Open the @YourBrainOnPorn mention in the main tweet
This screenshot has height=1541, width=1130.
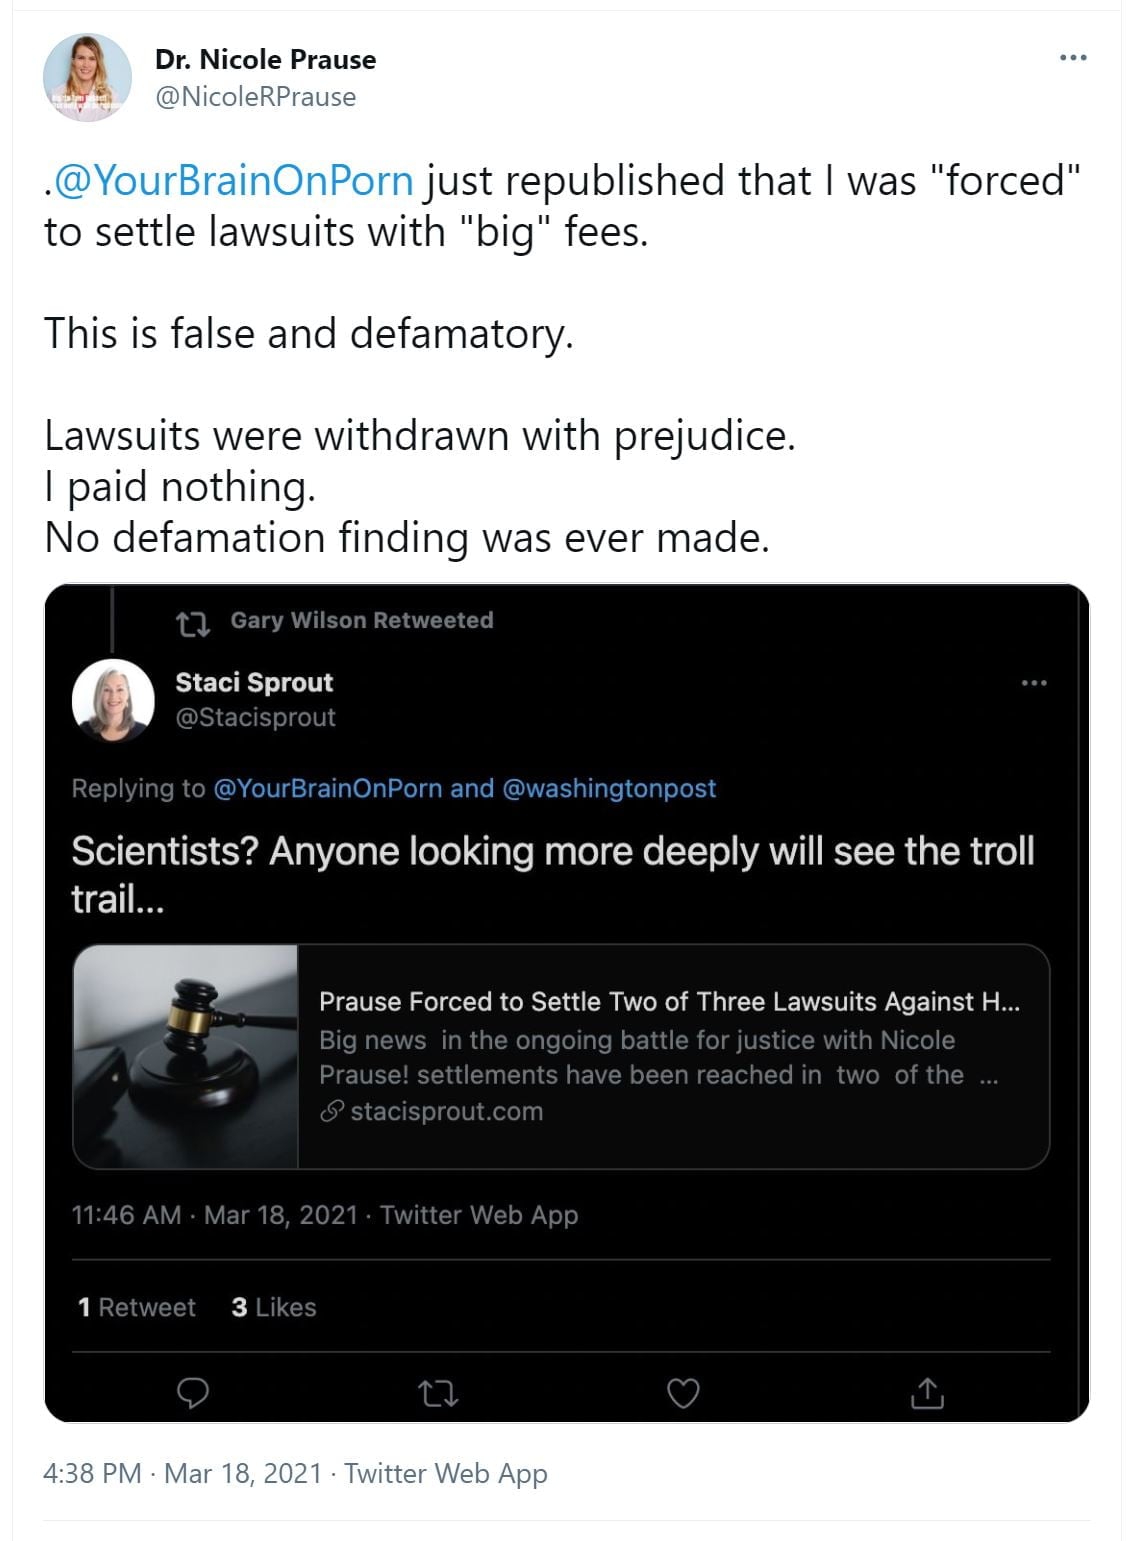click(232, 181)
